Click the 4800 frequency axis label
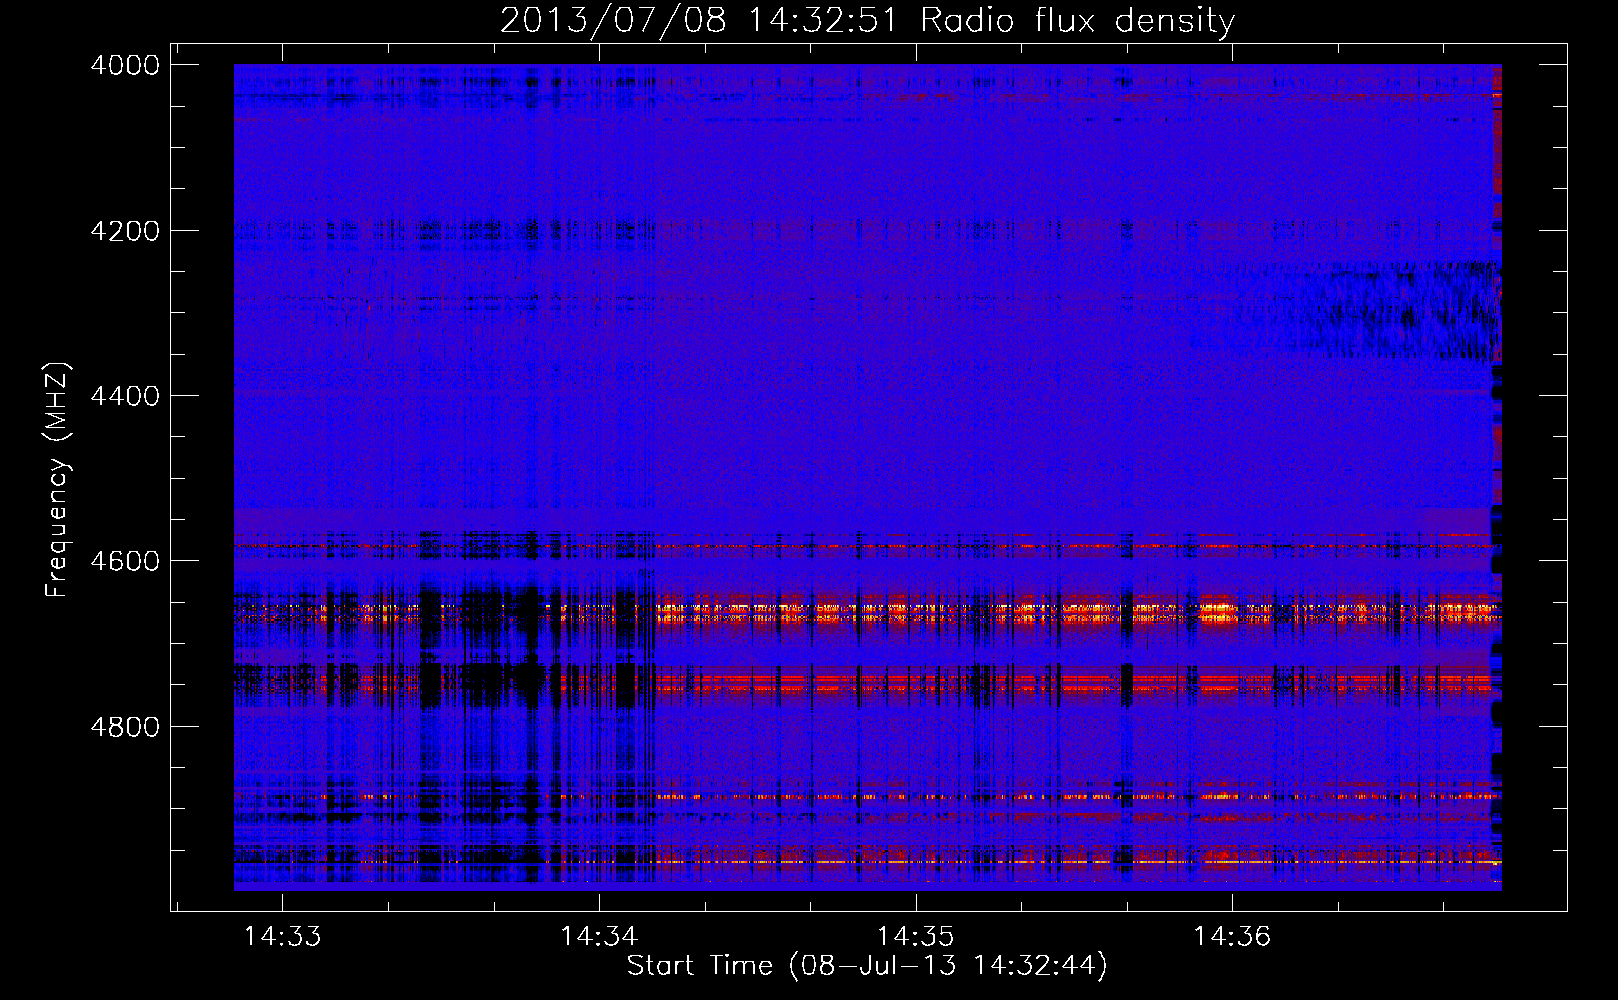 (x=125, y=726)
